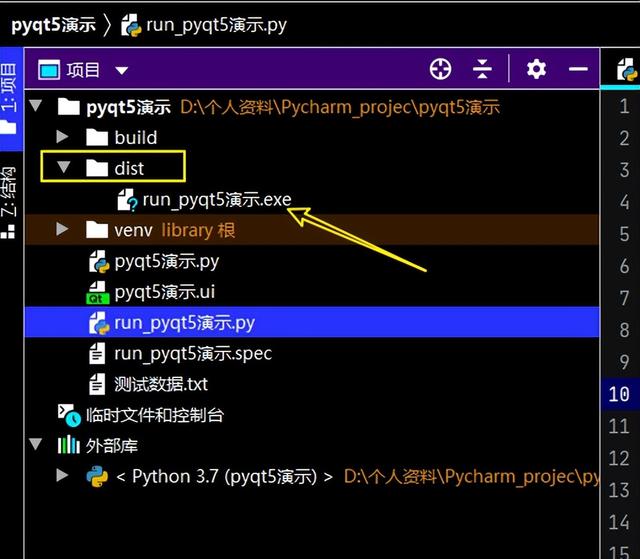Image resolution: width=640 pixels, height=559 pixels.
Task: Click the breadcrumb Python file icon
Action: point(131,25)
